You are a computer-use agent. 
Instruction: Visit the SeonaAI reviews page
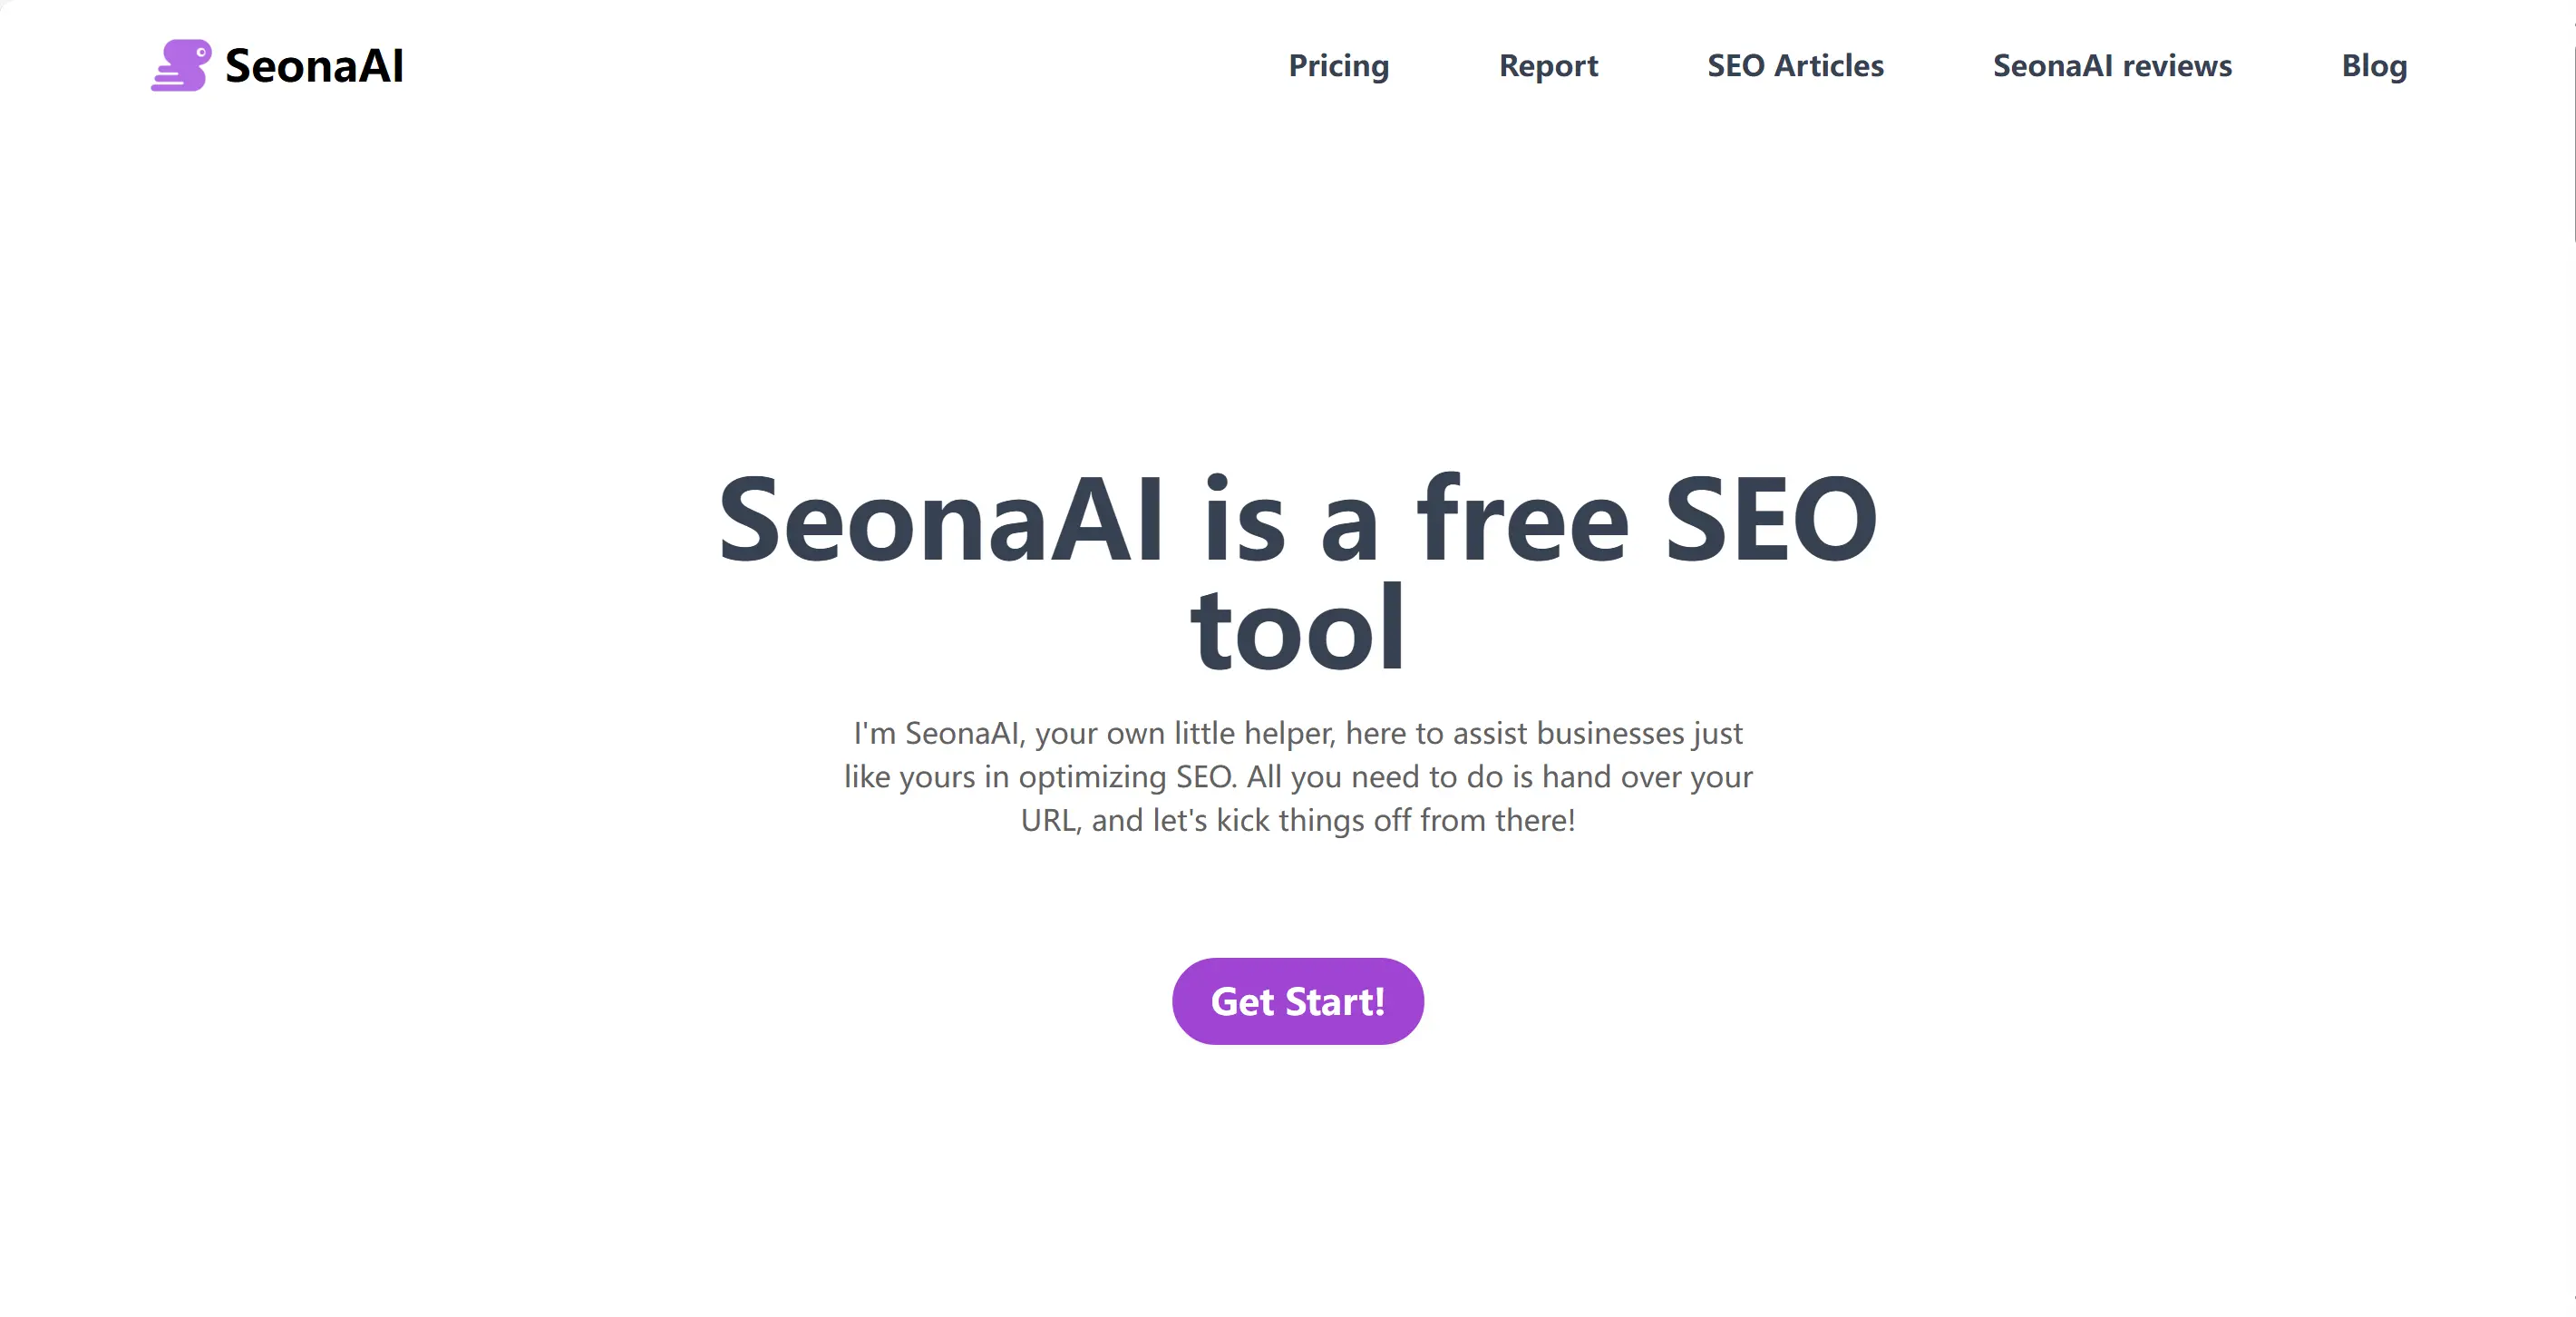point(2112,65)
